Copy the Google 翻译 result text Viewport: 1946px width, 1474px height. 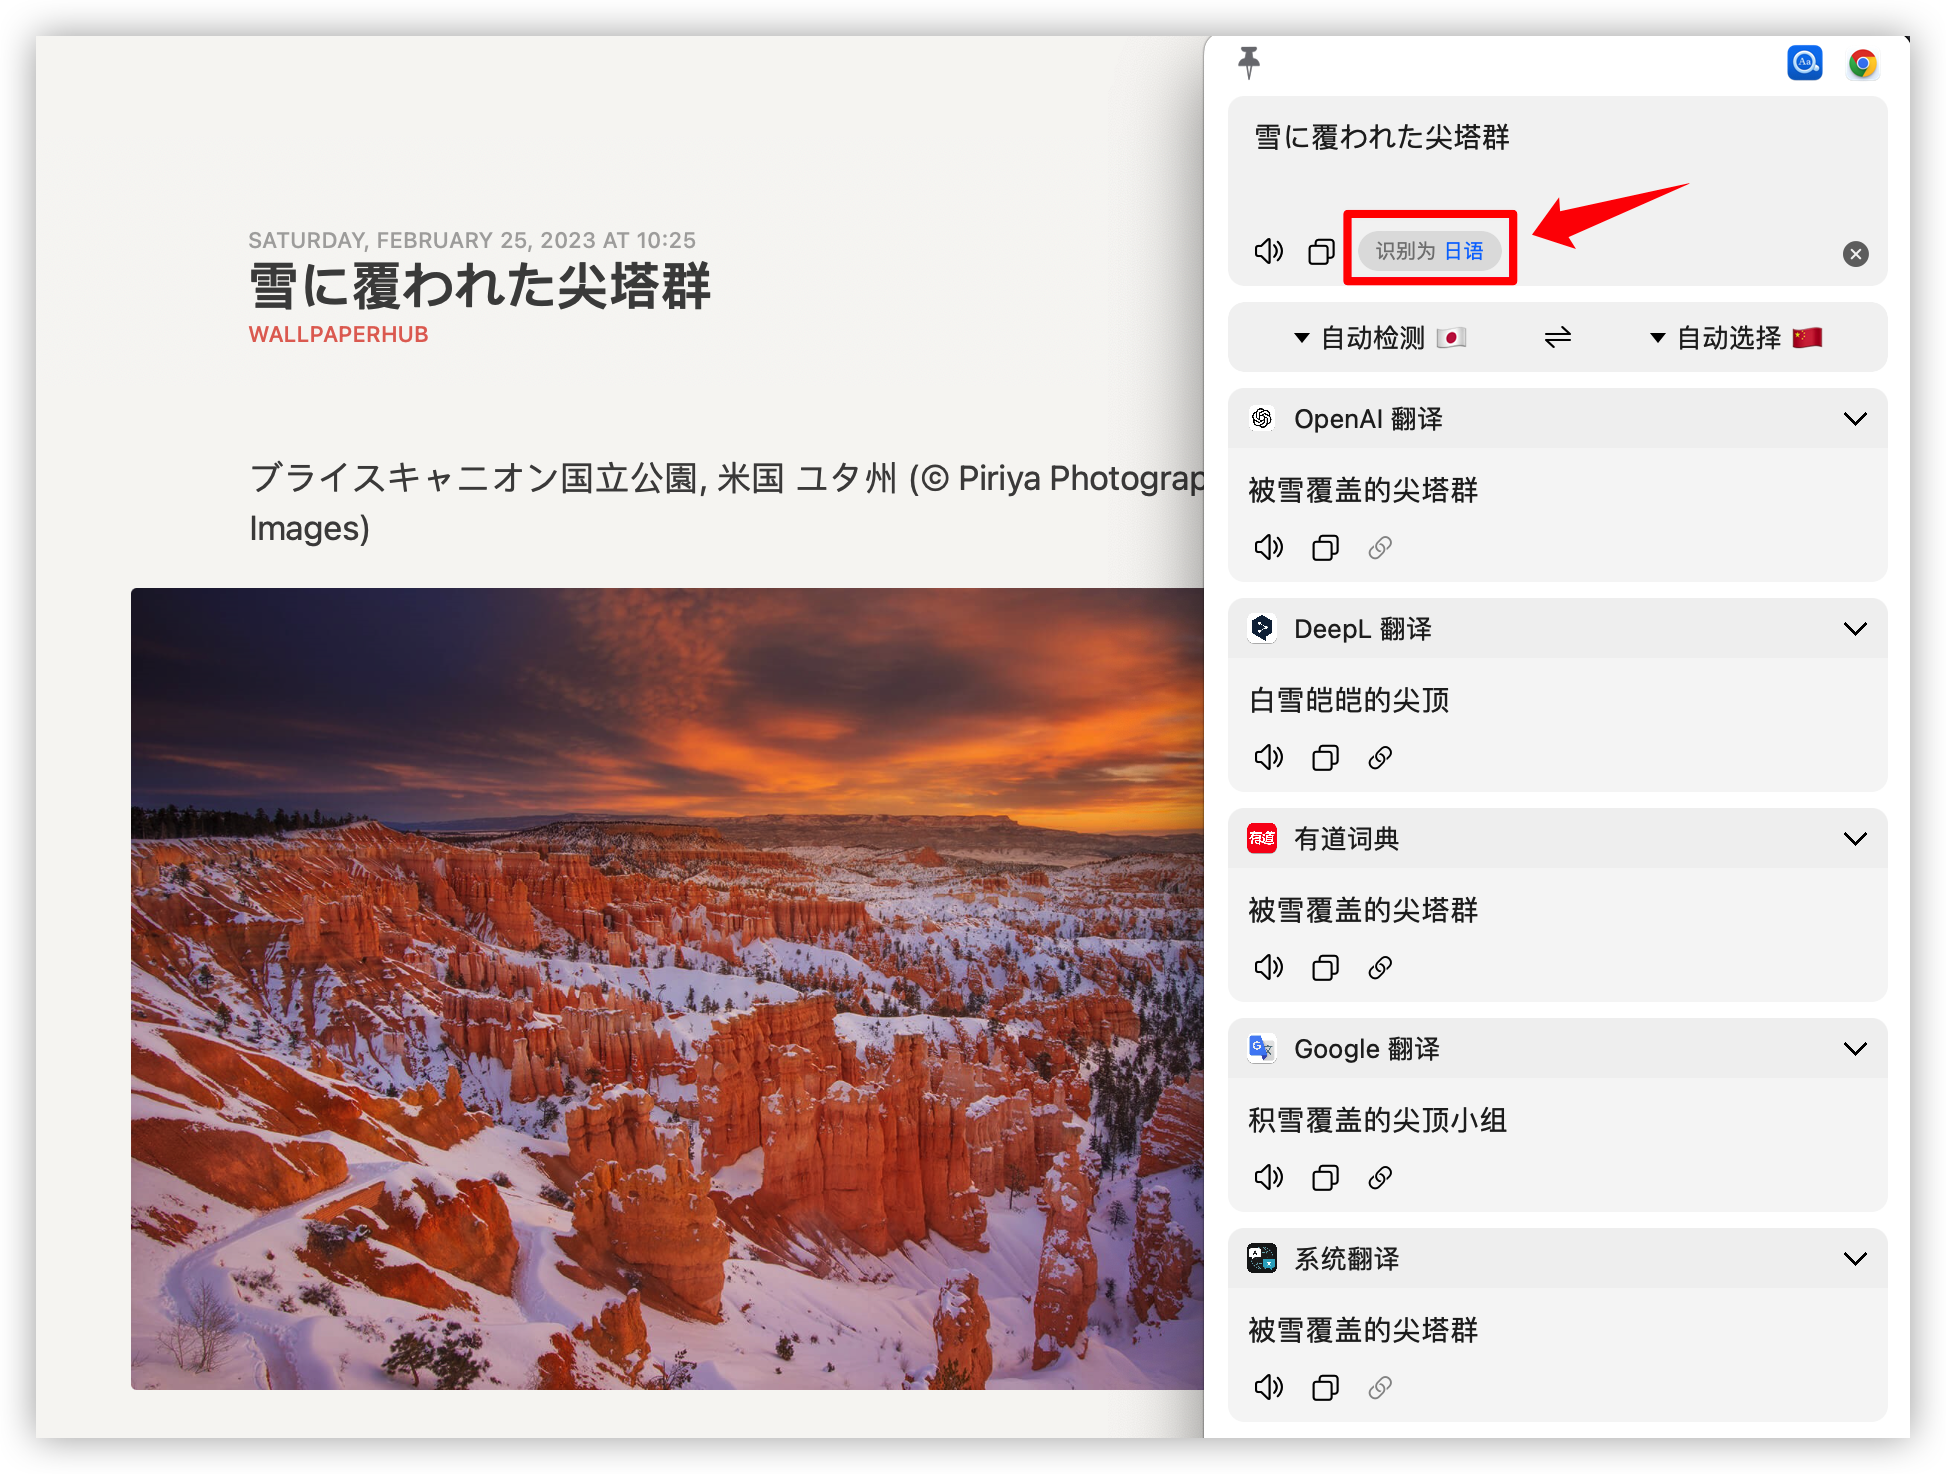1325,1178
